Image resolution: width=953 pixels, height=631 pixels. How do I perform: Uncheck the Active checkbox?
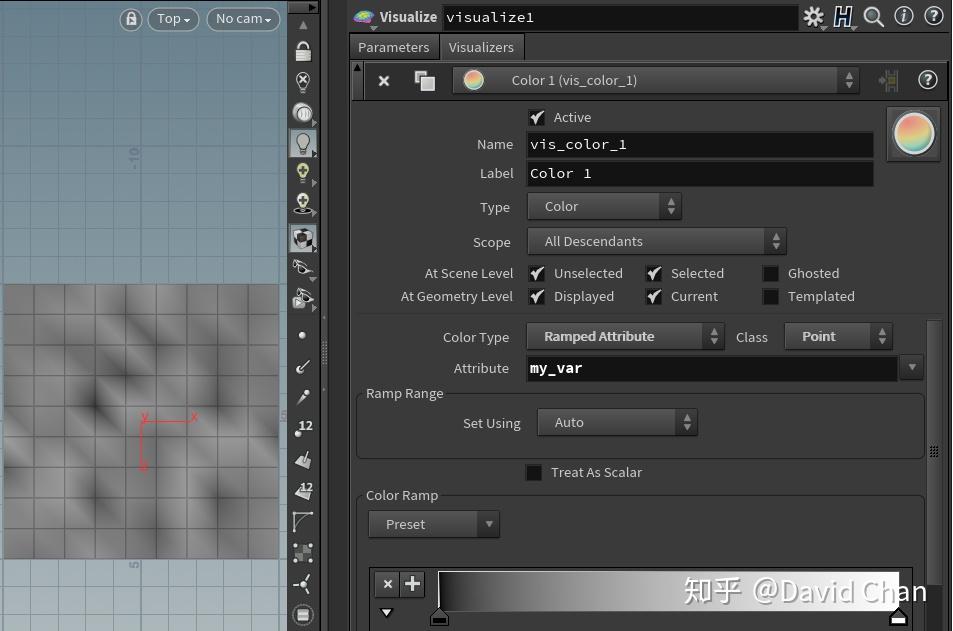pos(537,117)
